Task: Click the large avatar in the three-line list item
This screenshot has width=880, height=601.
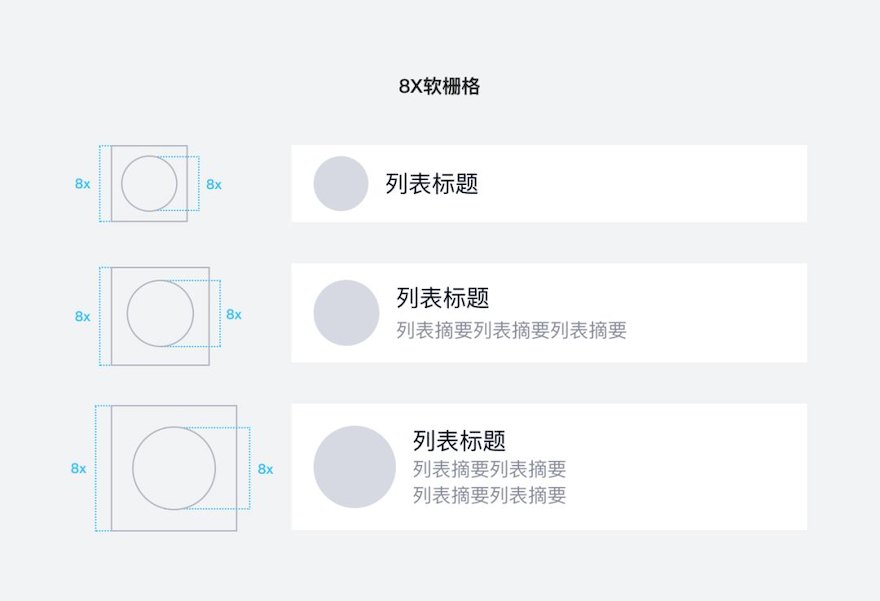Action: [x=355, y=467]
